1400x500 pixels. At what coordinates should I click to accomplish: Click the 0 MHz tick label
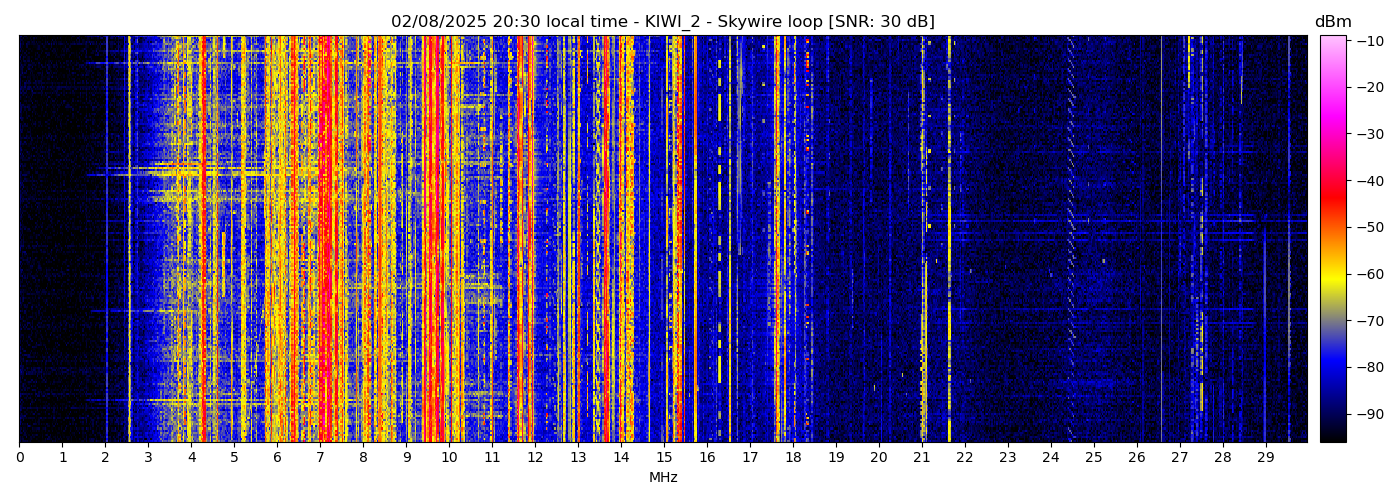coord(19,457)
